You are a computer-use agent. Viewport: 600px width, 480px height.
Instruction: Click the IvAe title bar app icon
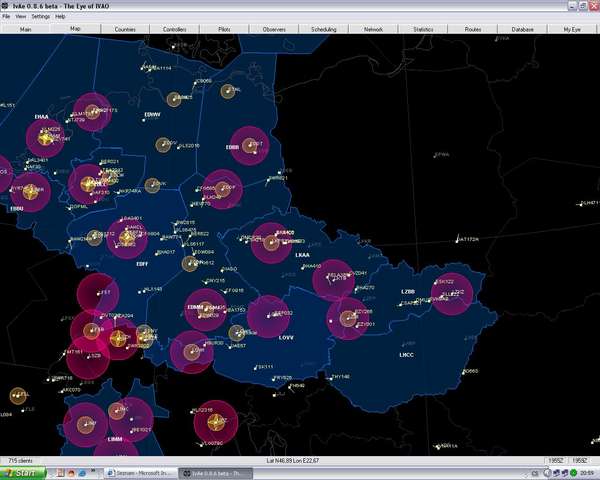coord(5,6)
